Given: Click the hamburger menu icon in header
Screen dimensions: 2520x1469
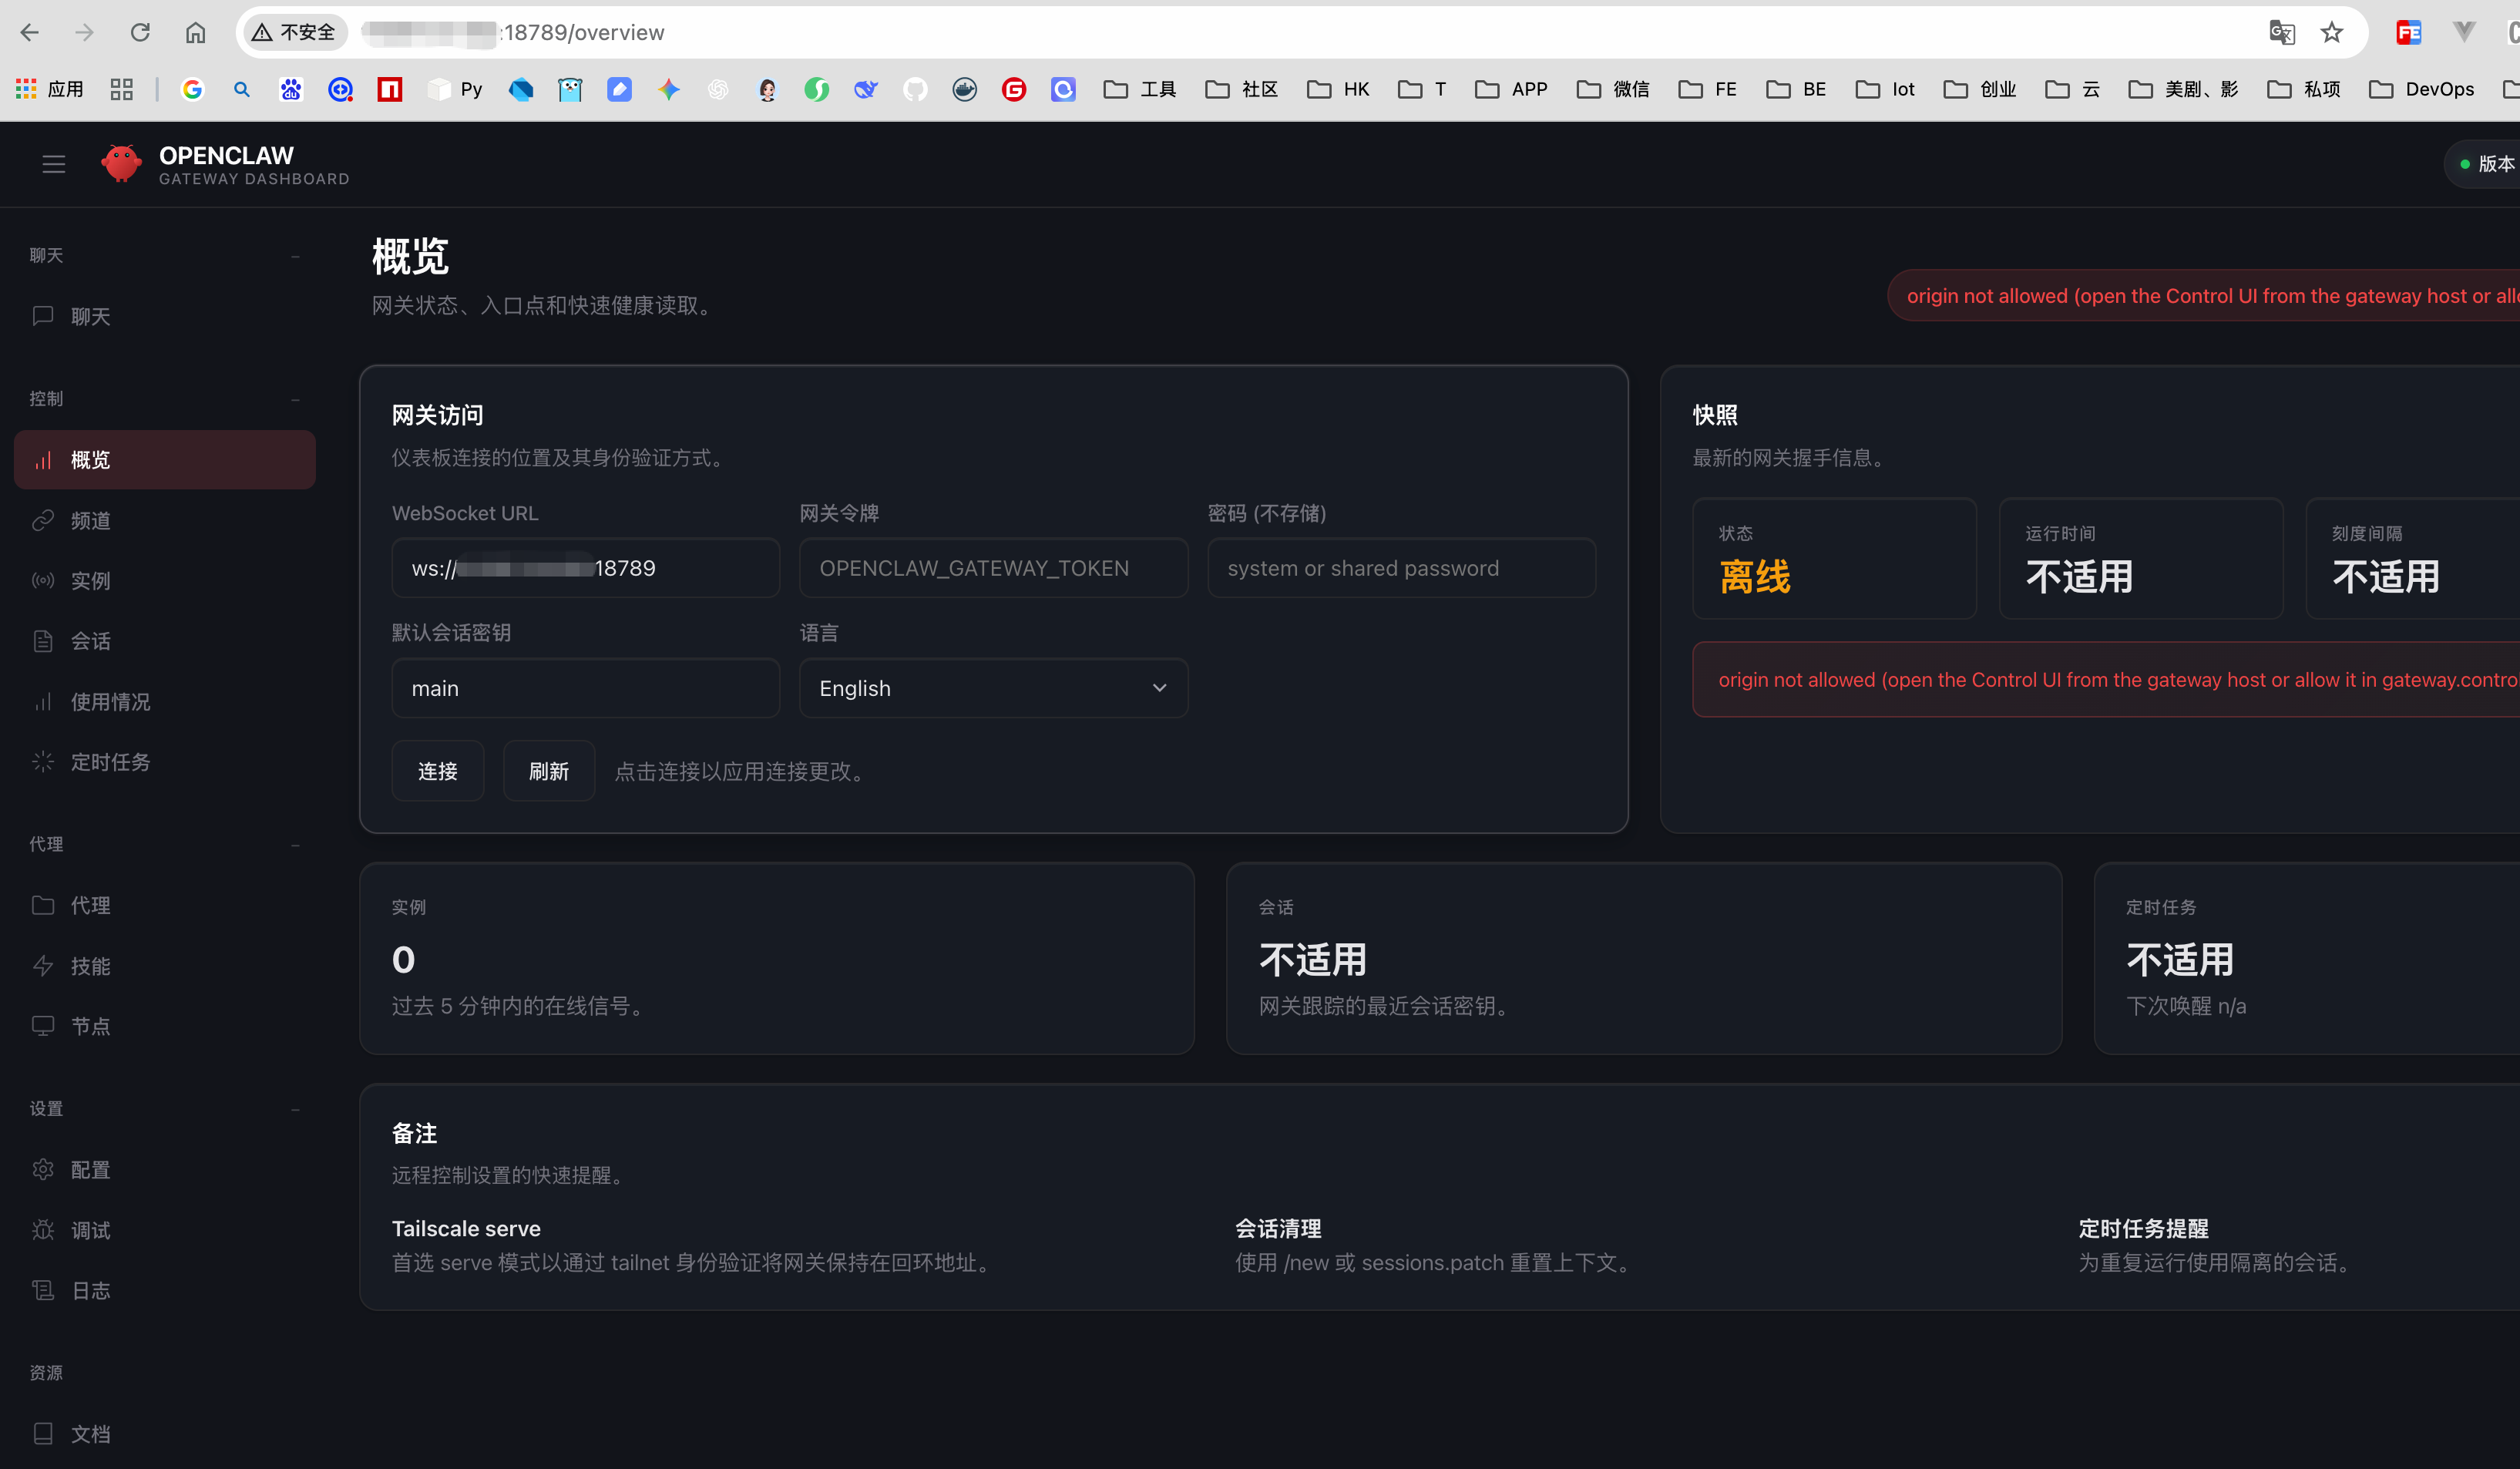Looking at the screenshot, I should coord(54,164).
